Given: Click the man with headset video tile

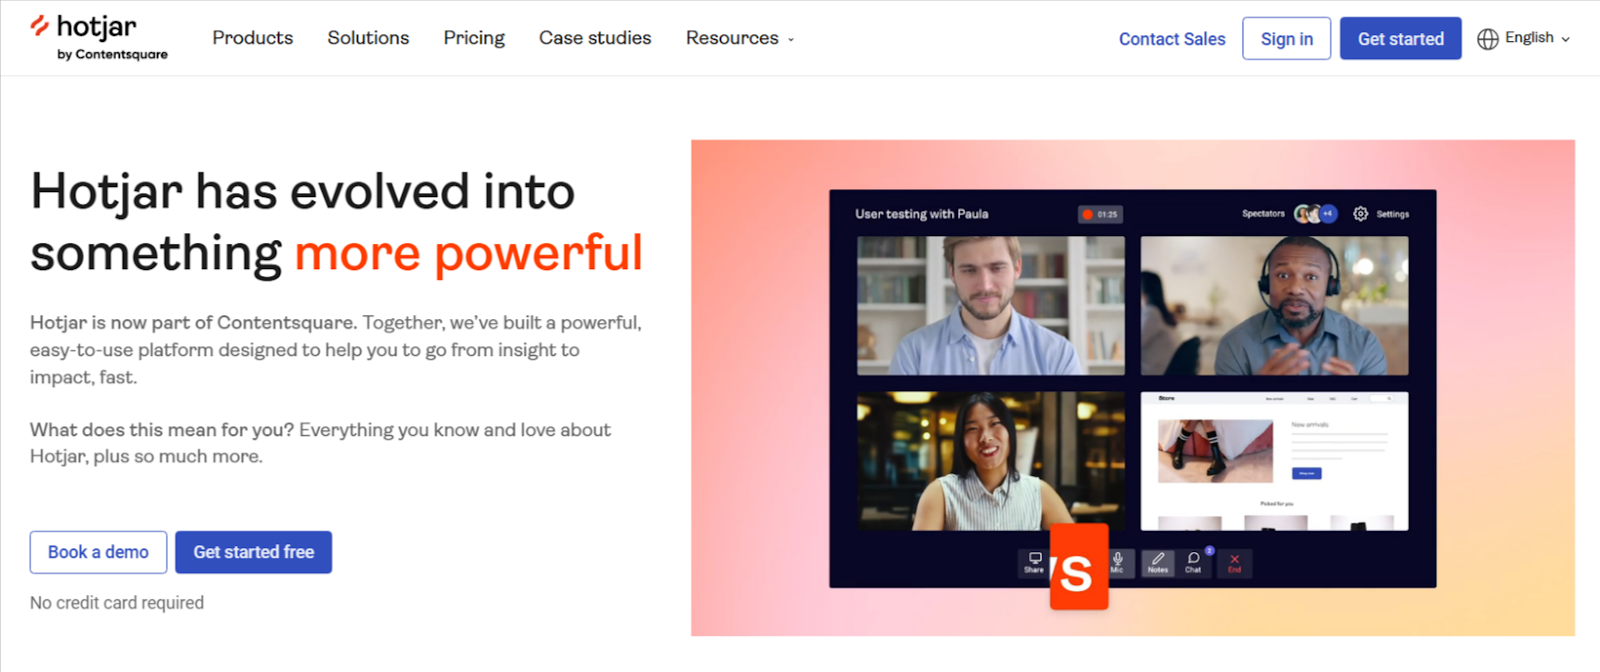Looking at the screenshot, I should tap(1274, 305).
